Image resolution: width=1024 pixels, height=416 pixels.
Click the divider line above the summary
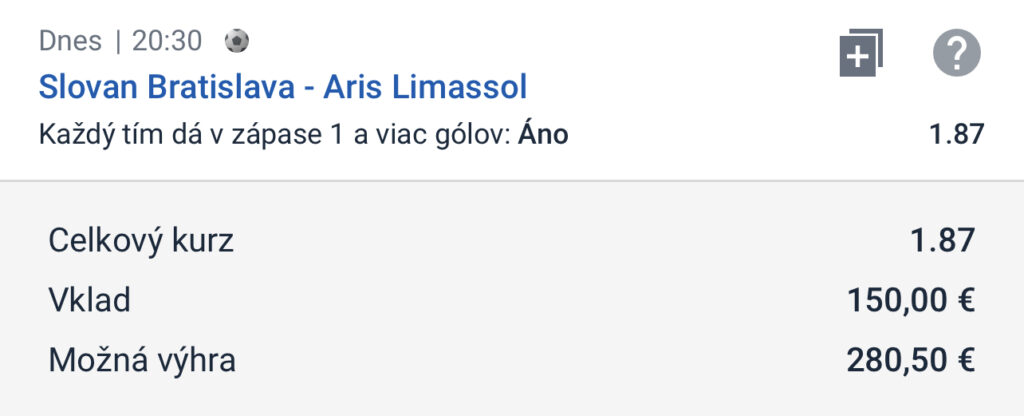[512, 180]
